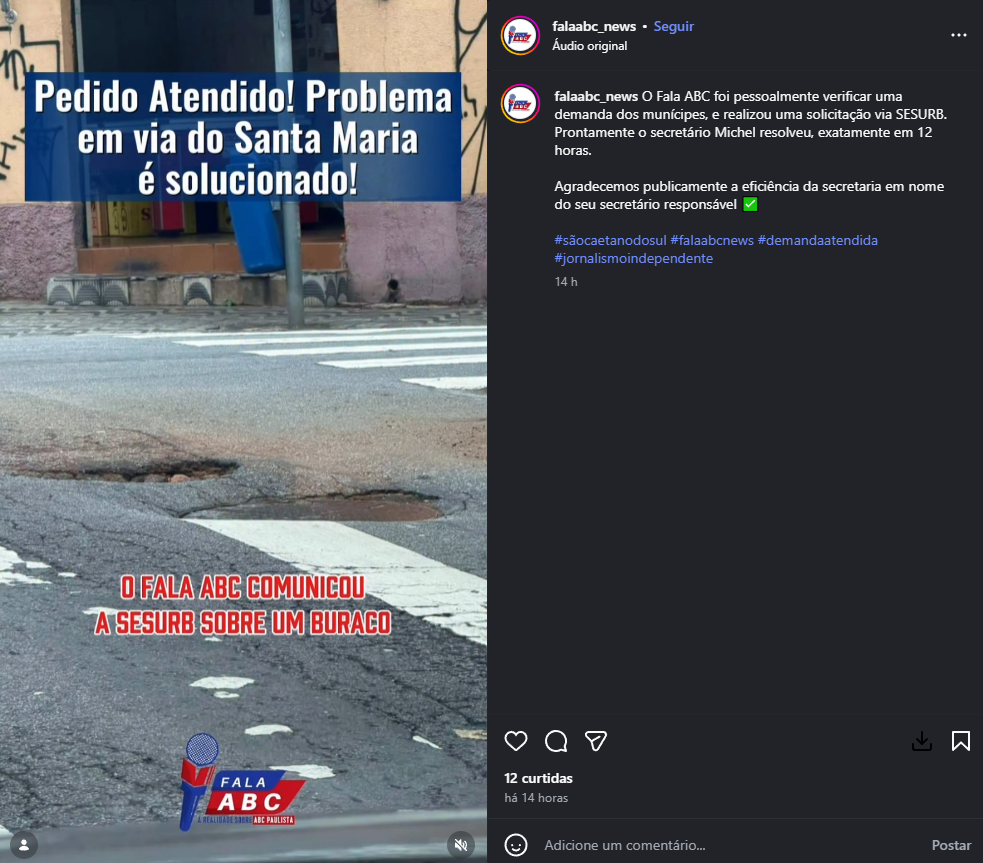Open hashtag #falaabcnews
The width and height of the screenshot is (983, 863).
tap(712, 240)
